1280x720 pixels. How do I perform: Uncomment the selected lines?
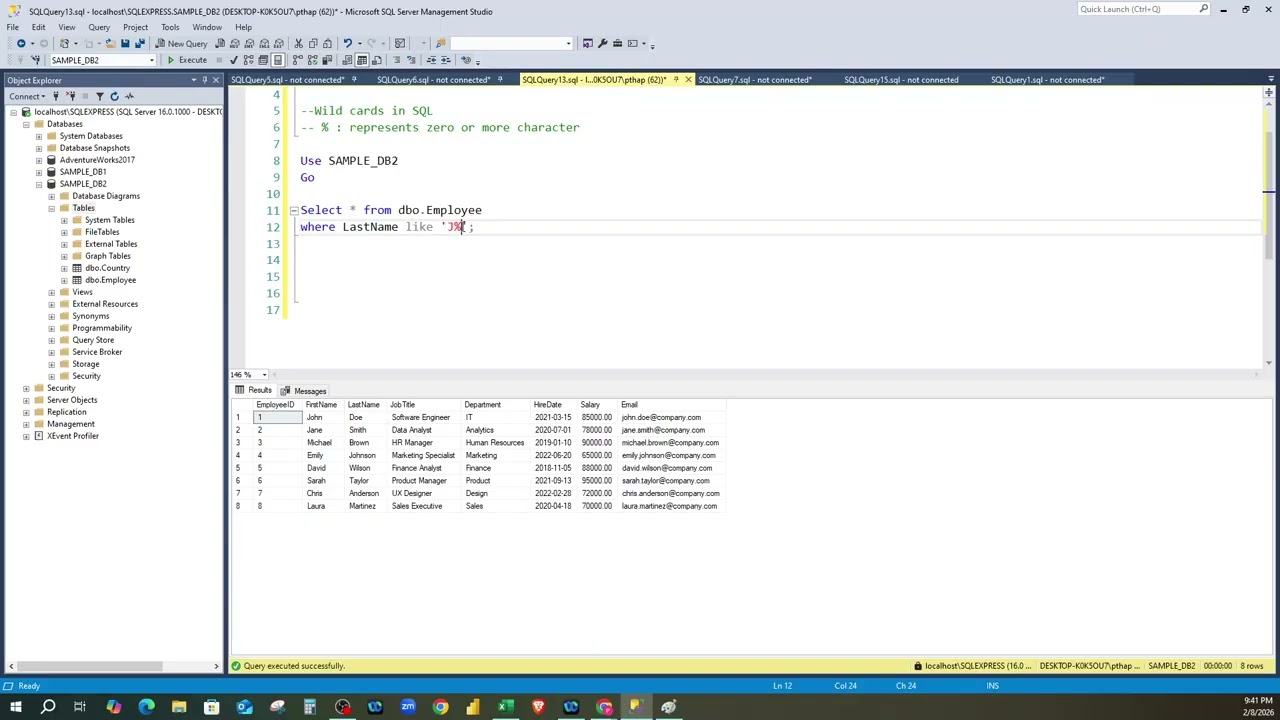[411, 60]
